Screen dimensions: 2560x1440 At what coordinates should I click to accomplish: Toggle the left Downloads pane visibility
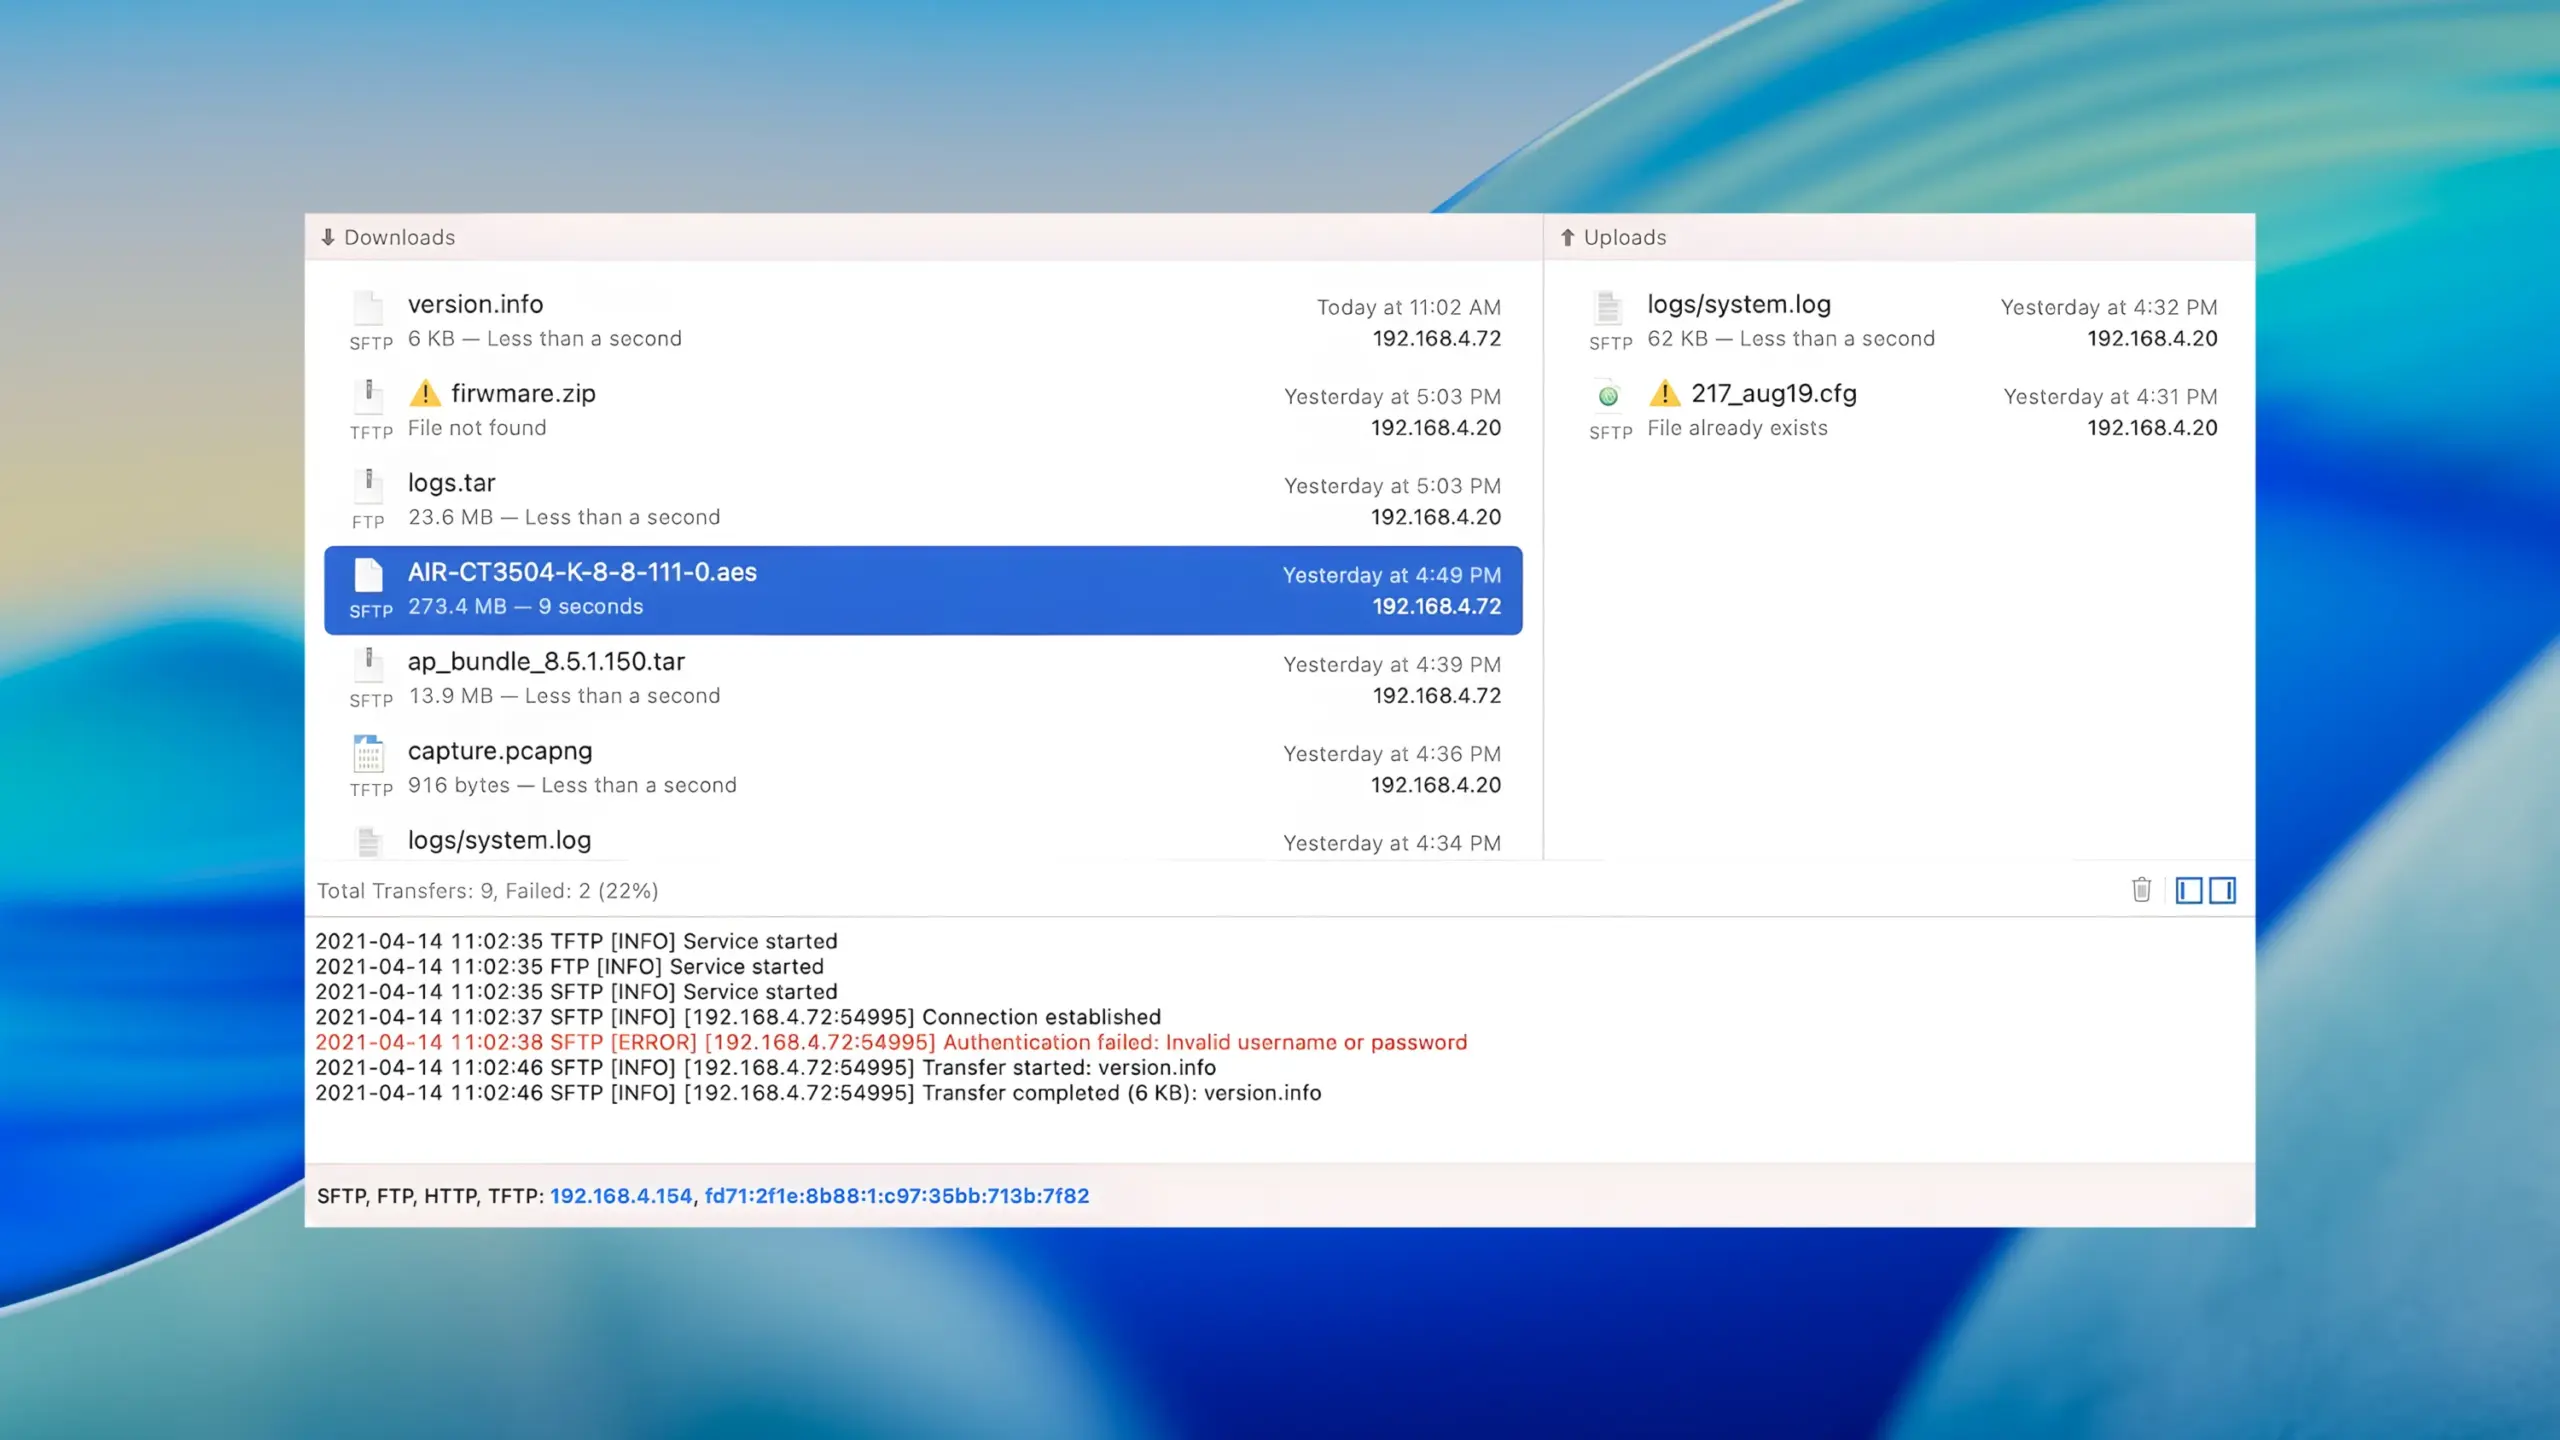point(2188,890)
